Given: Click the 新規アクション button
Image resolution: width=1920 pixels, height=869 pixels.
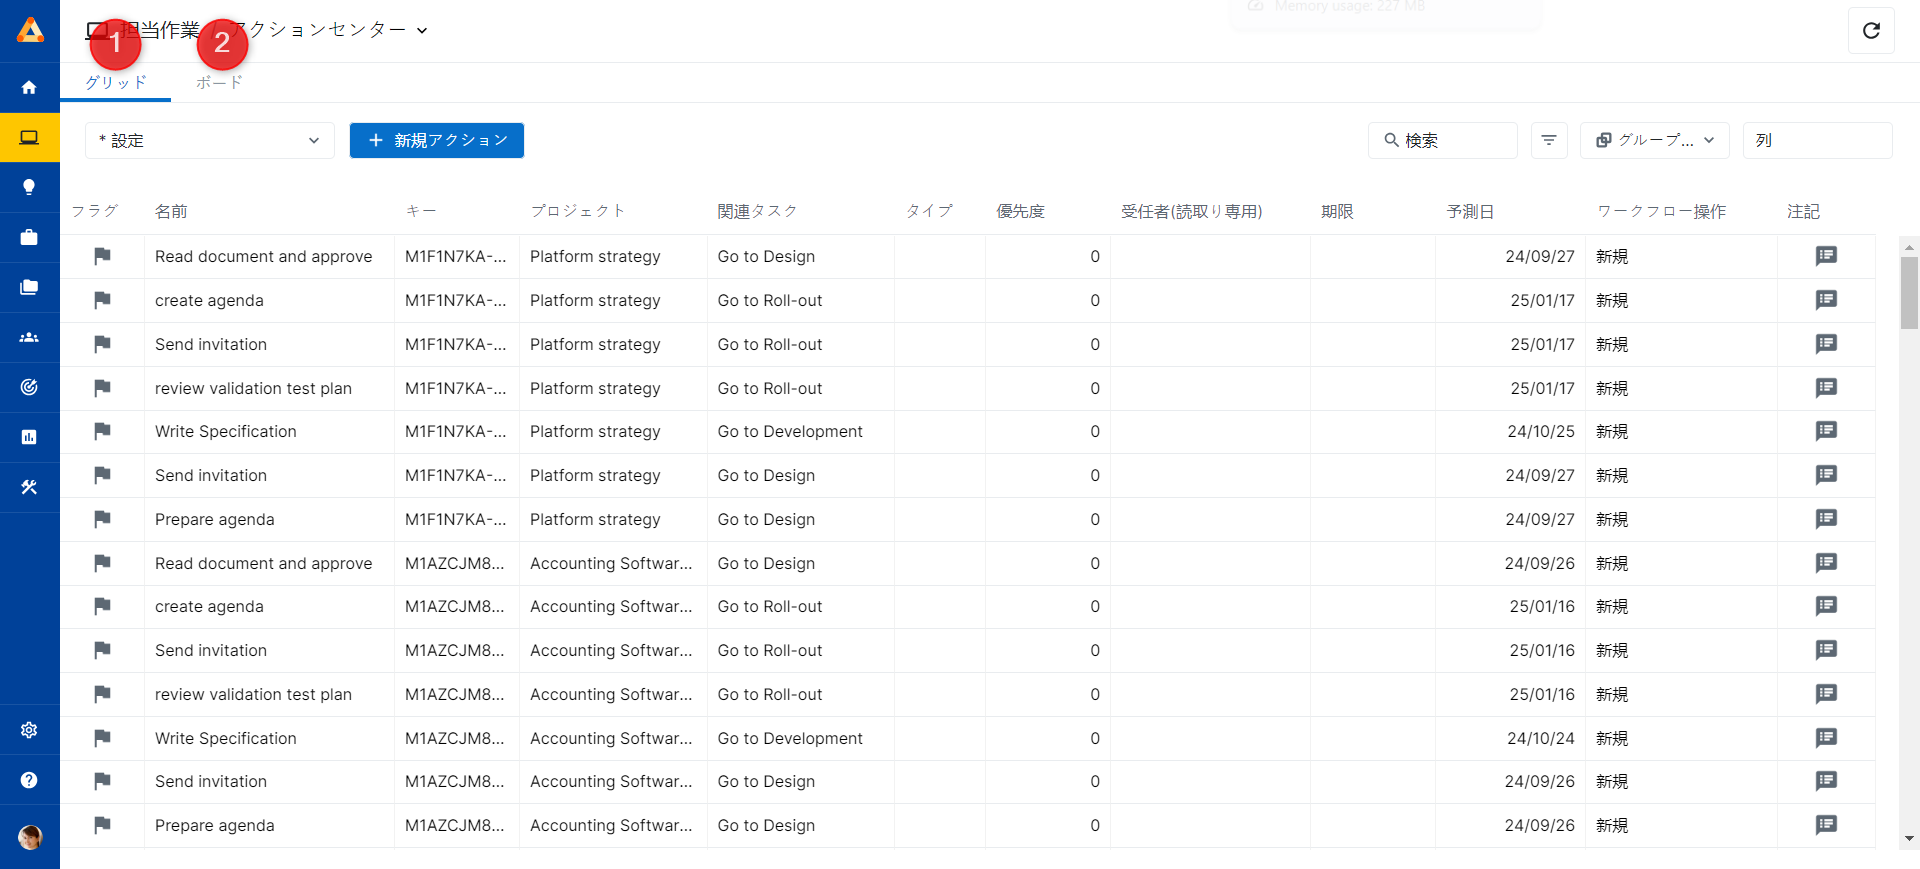Looking at the screenshot, I should pyautogui.click(x=436, y=141).
